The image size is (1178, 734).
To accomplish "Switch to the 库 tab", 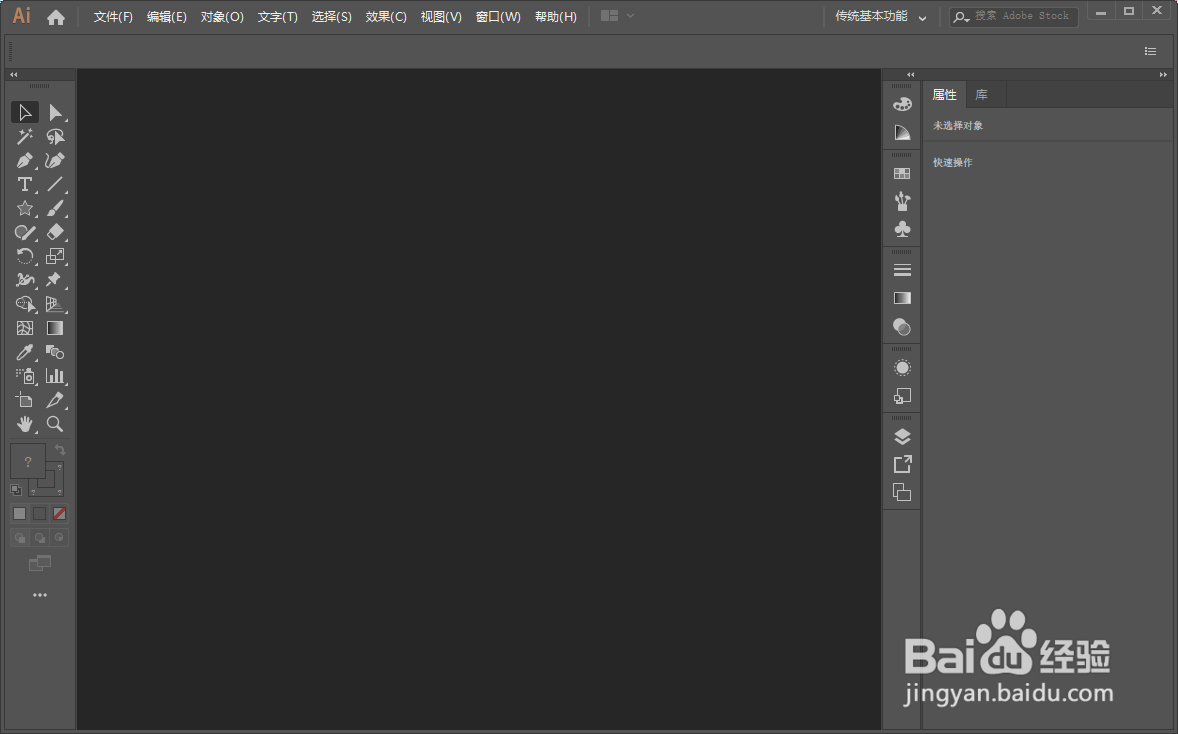I will (x=981, y=95).
